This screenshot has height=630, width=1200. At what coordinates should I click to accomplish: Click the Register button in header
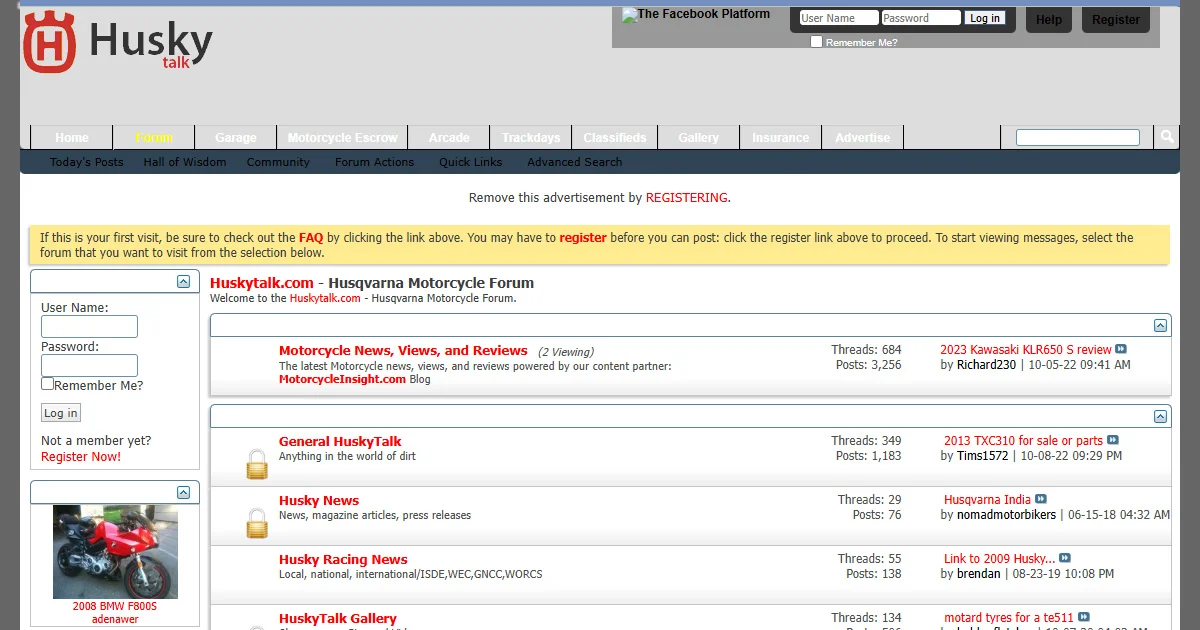(1116, 19)
